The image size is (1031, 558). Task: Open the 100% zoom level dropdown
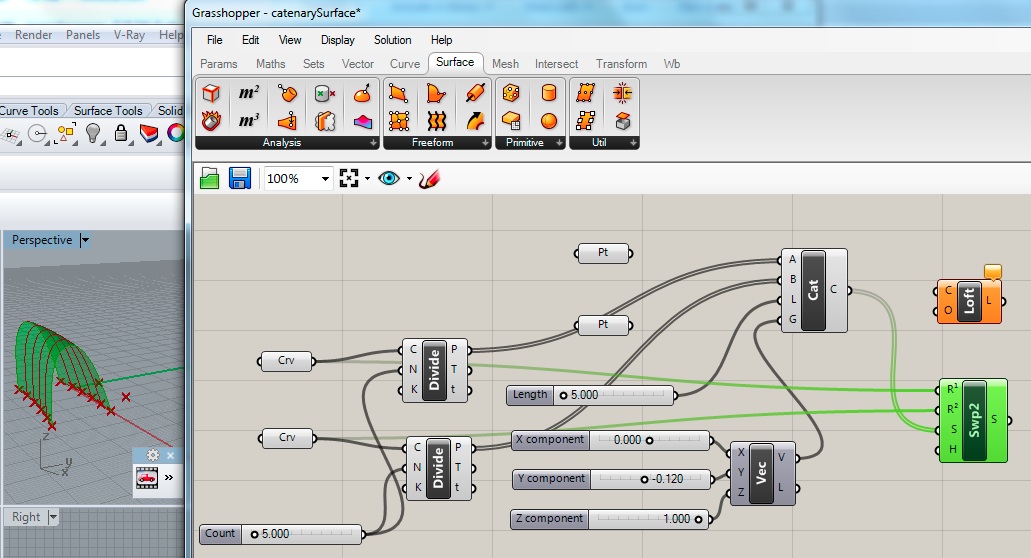(x=325, y=179)
